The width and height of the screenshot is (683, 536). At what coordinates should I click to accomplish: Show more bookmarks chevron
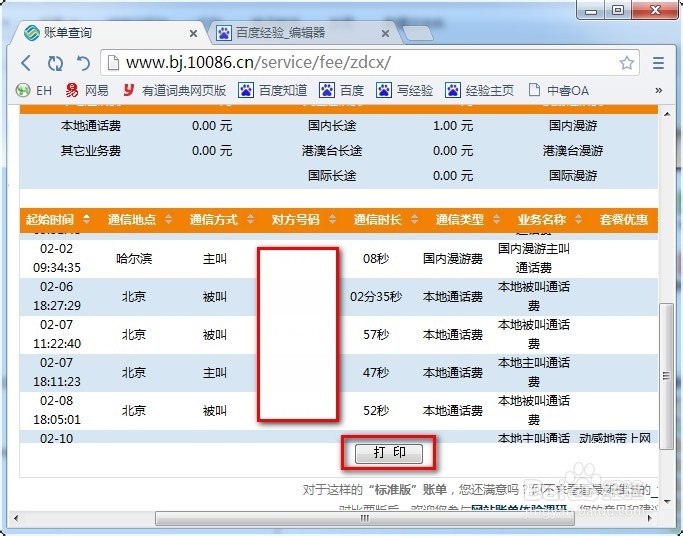[659, 90]
